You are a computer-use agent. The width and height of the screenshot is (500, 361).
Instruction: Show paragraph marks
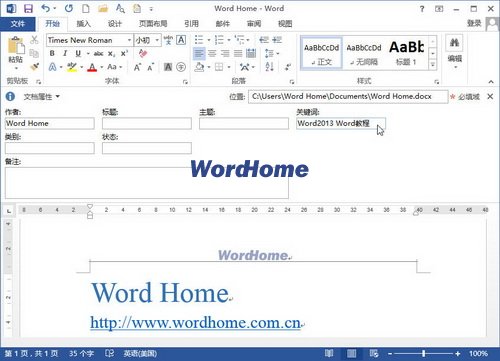[288, 67]
